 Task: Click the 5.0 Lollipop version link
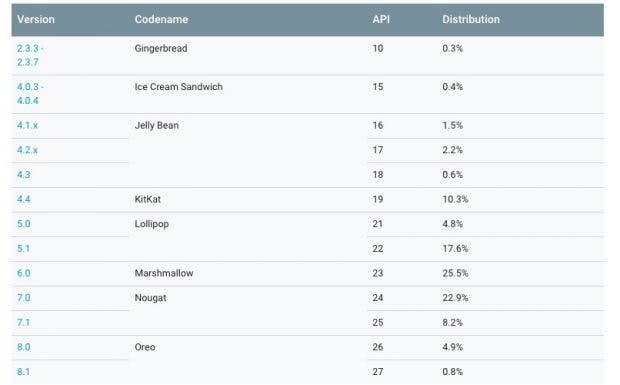(x=24, y=224)
